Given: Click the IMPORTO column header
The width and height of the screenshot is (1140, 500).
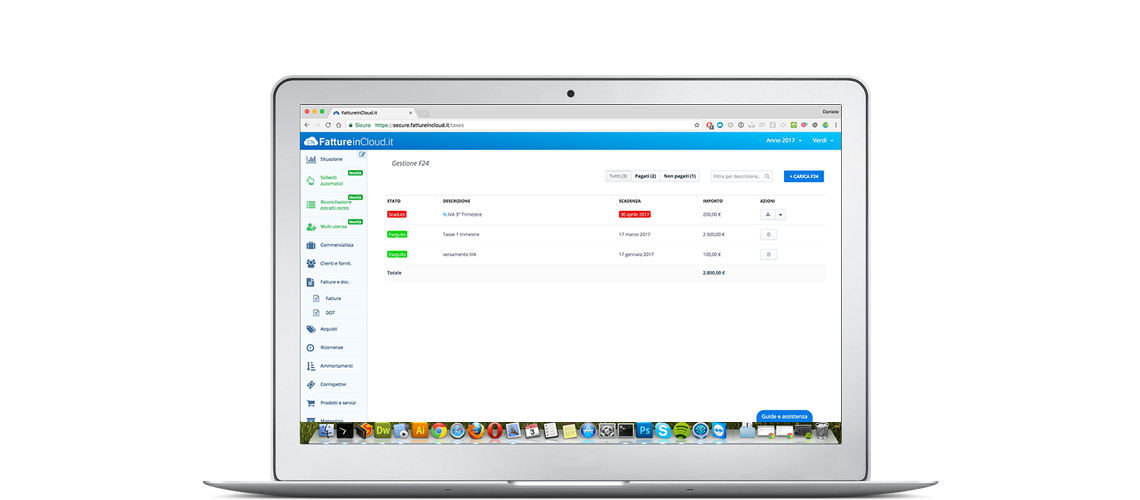Looking at the screenshot, I should click(x=712, y=201).
